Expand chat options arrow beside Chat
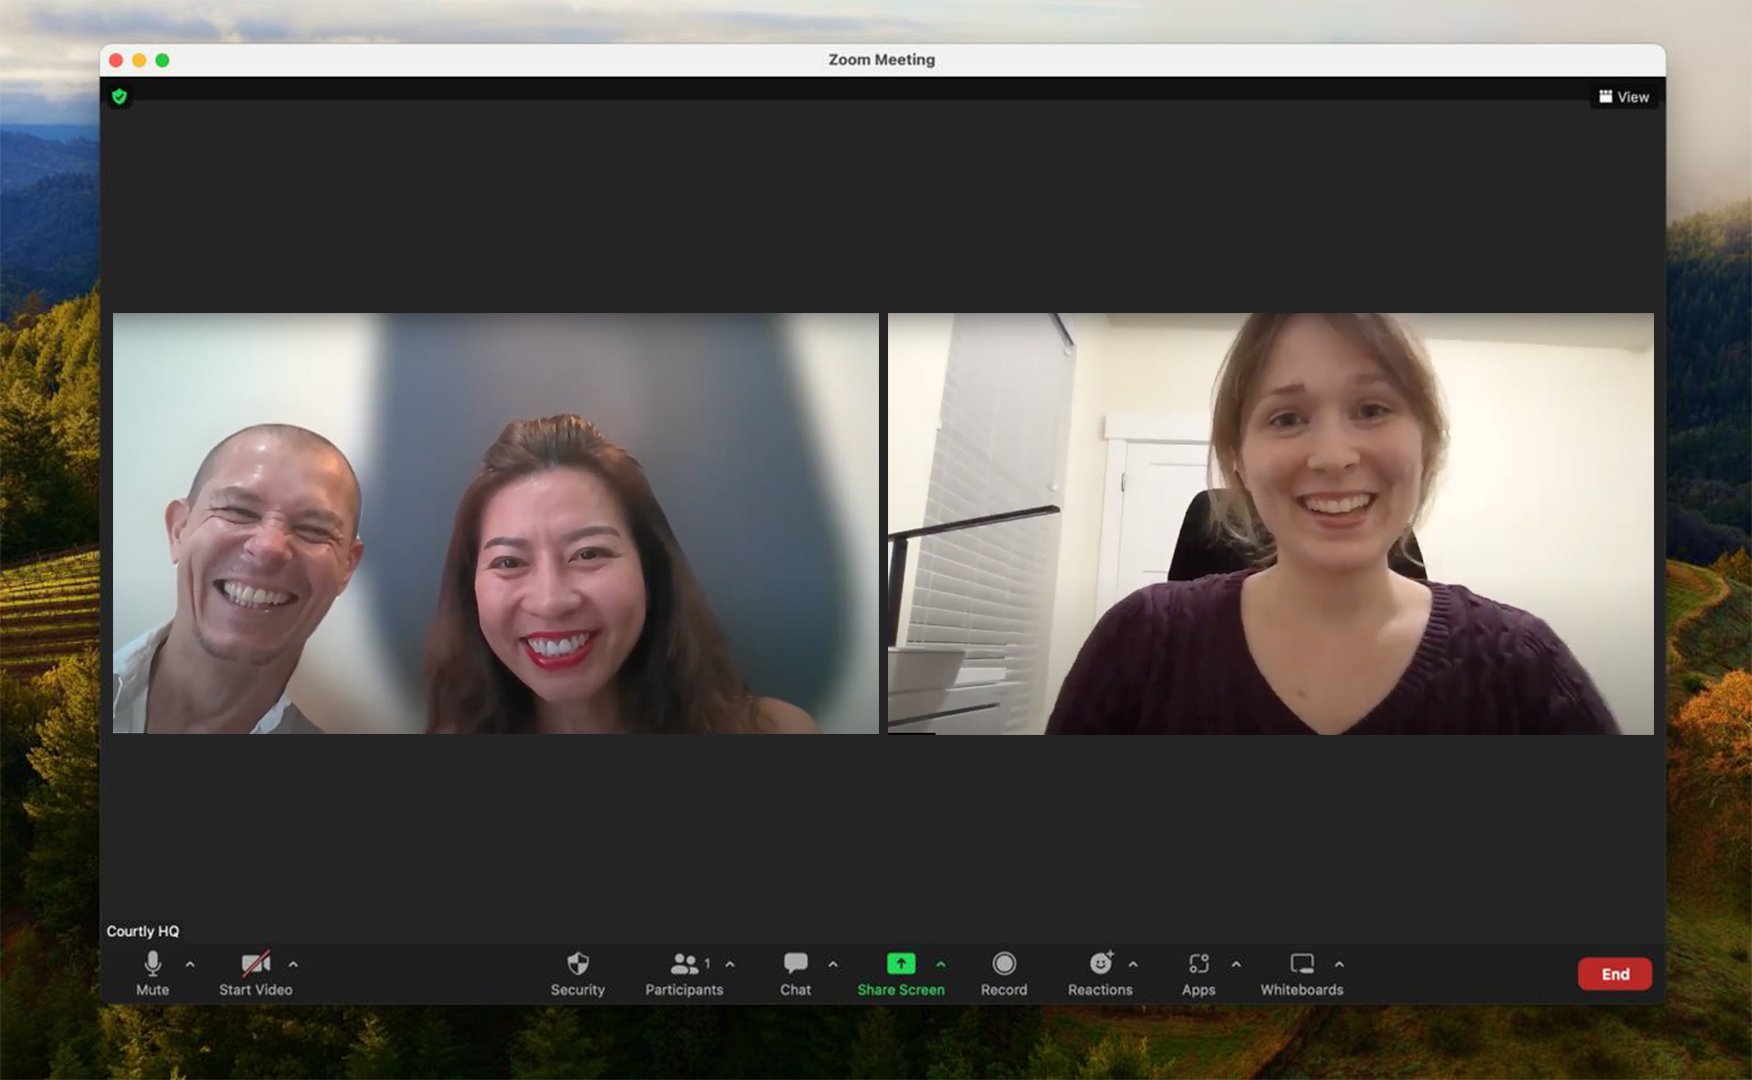 coord(833,964)
